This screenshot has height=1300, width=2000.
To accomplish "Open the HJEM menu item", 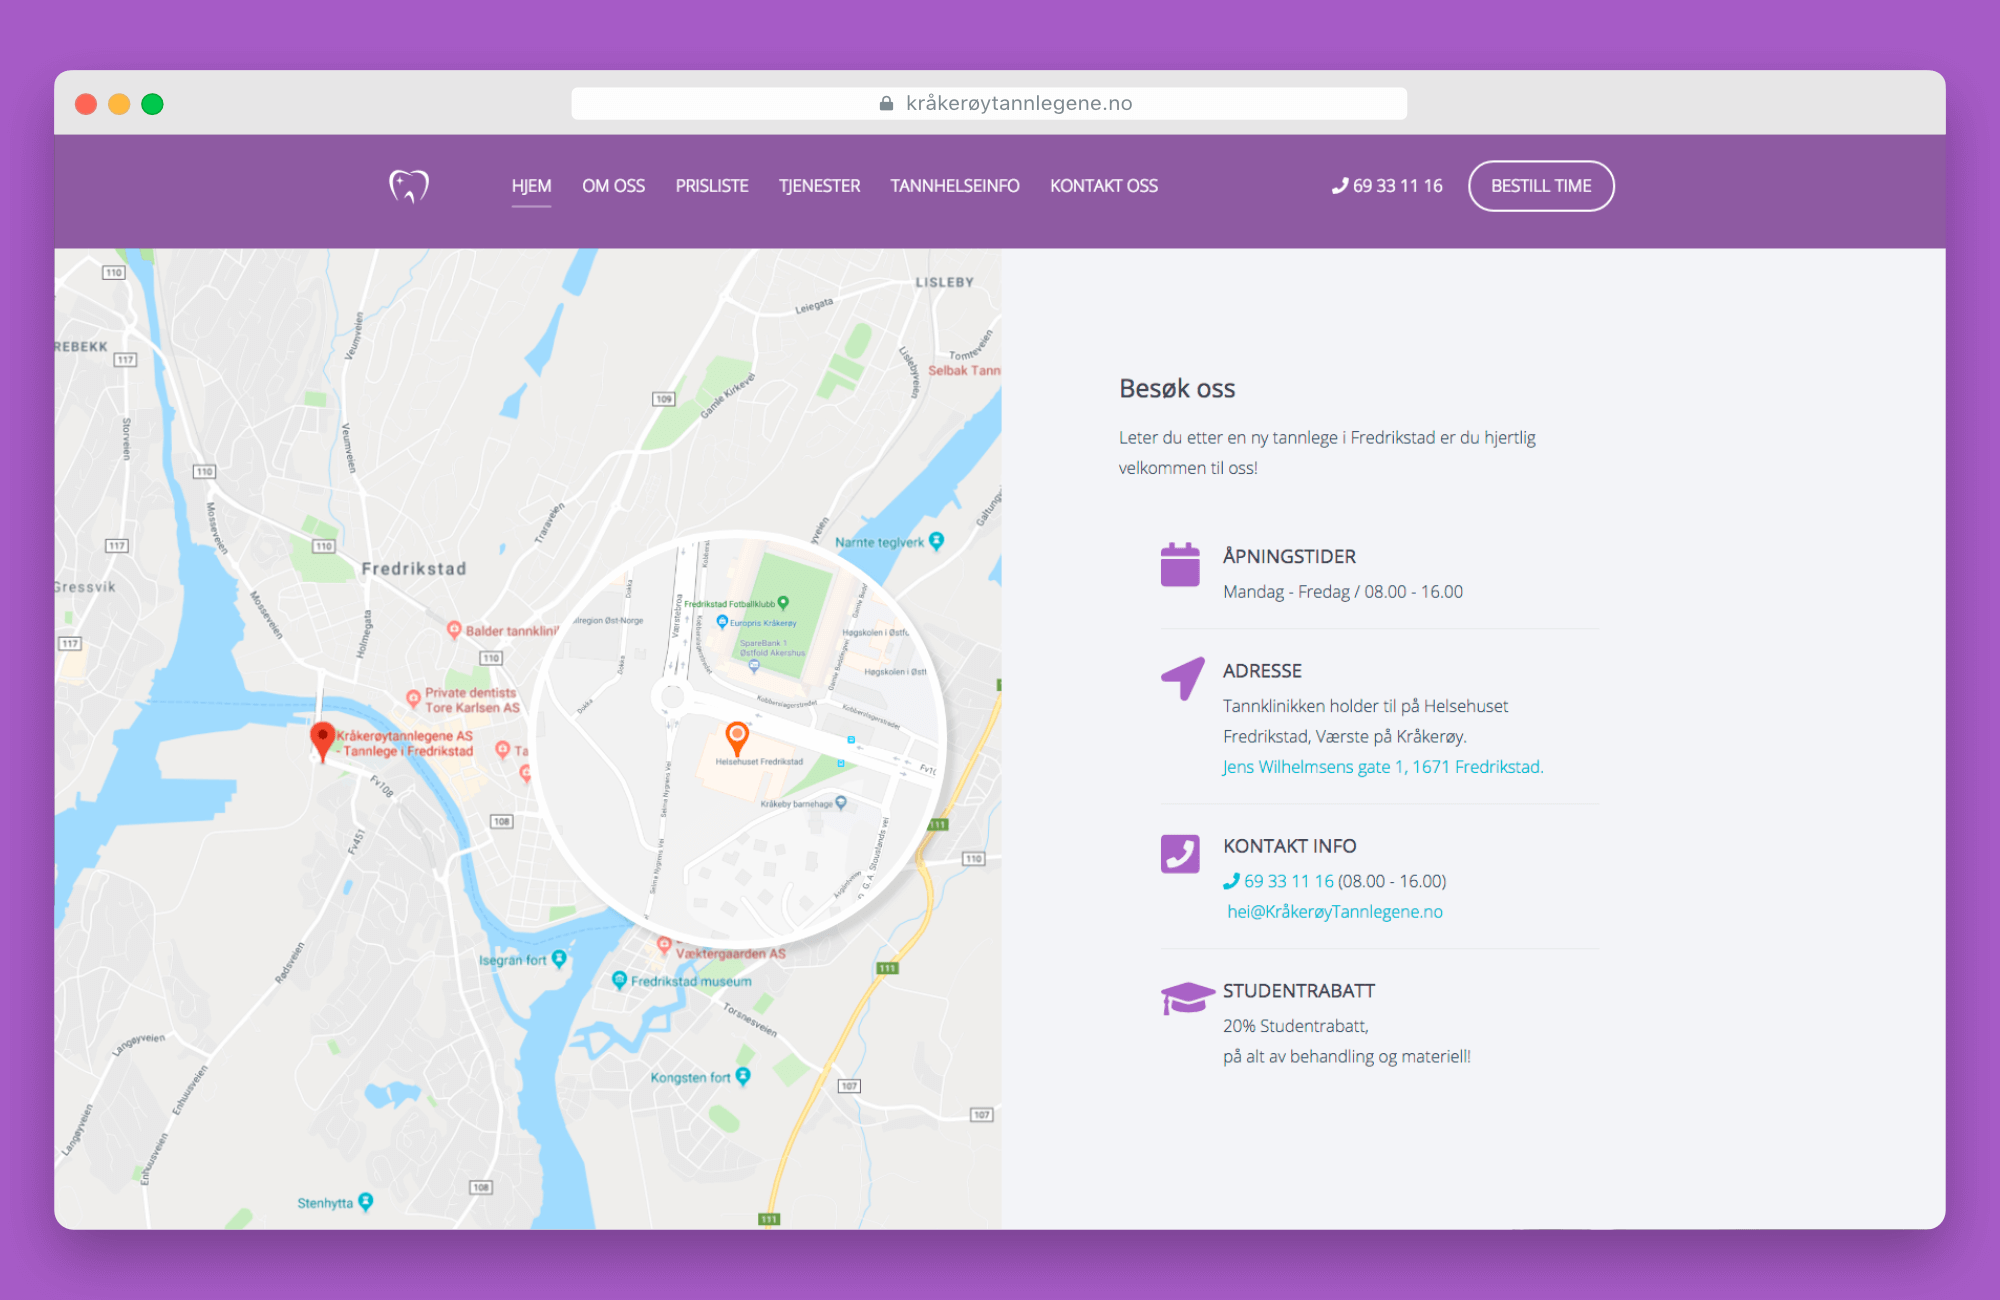I will (x=531, y=186).
